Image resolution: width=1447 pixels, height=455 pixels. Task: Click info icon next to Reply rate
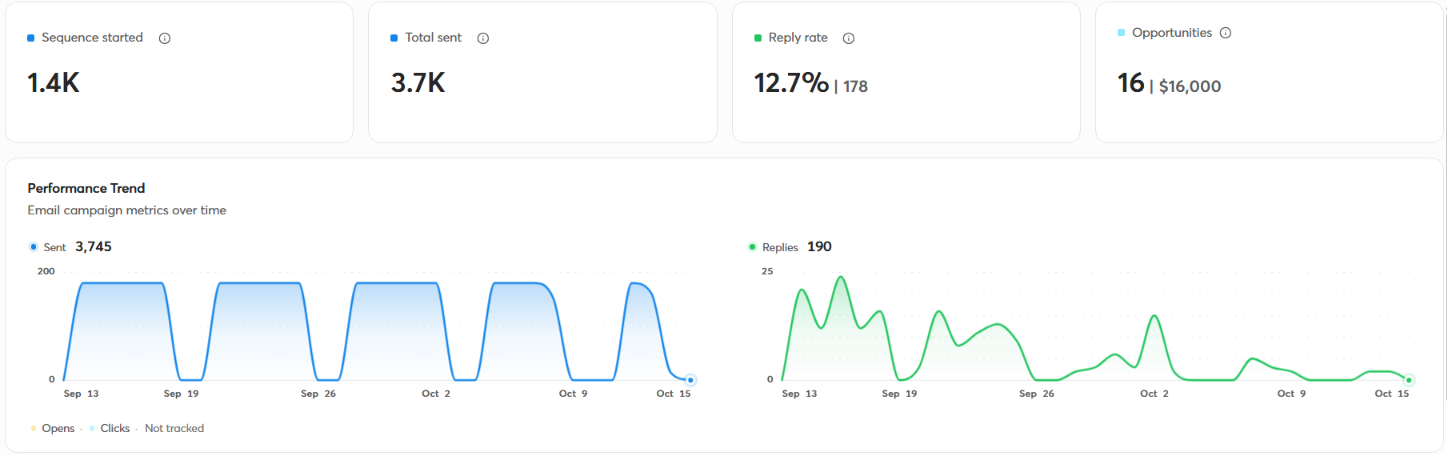[849, 38]
